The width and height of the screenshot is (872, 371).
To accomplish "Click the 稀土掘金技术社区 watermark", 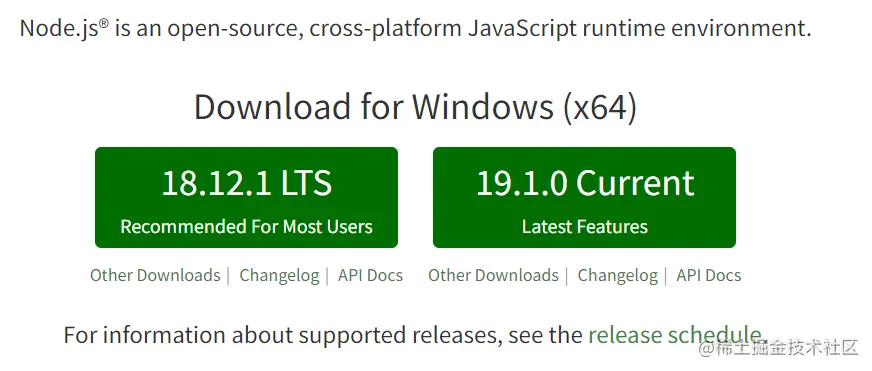I will tap(779, 349).
